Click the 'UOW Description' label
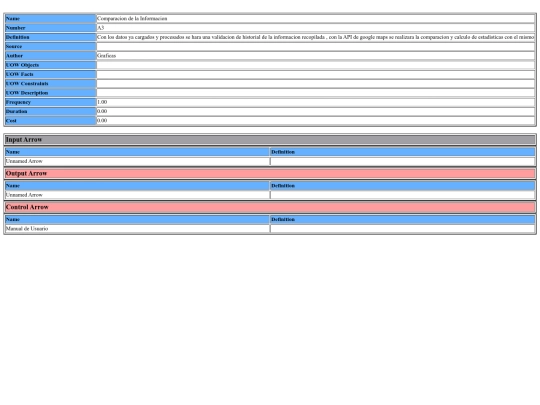This screenshot has width=540, height=405. pyautogui.click(x=27, y=93)
